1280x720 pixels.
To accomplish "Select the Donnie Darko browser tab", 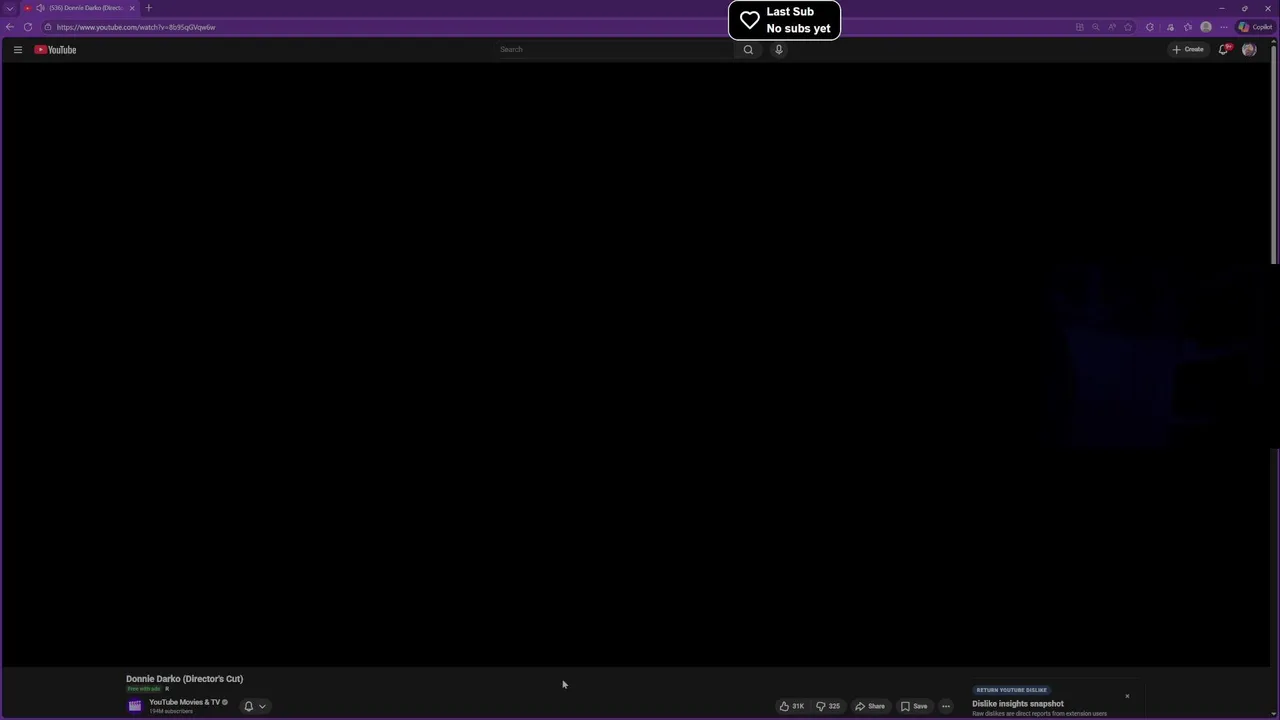I will coord(80,8).
